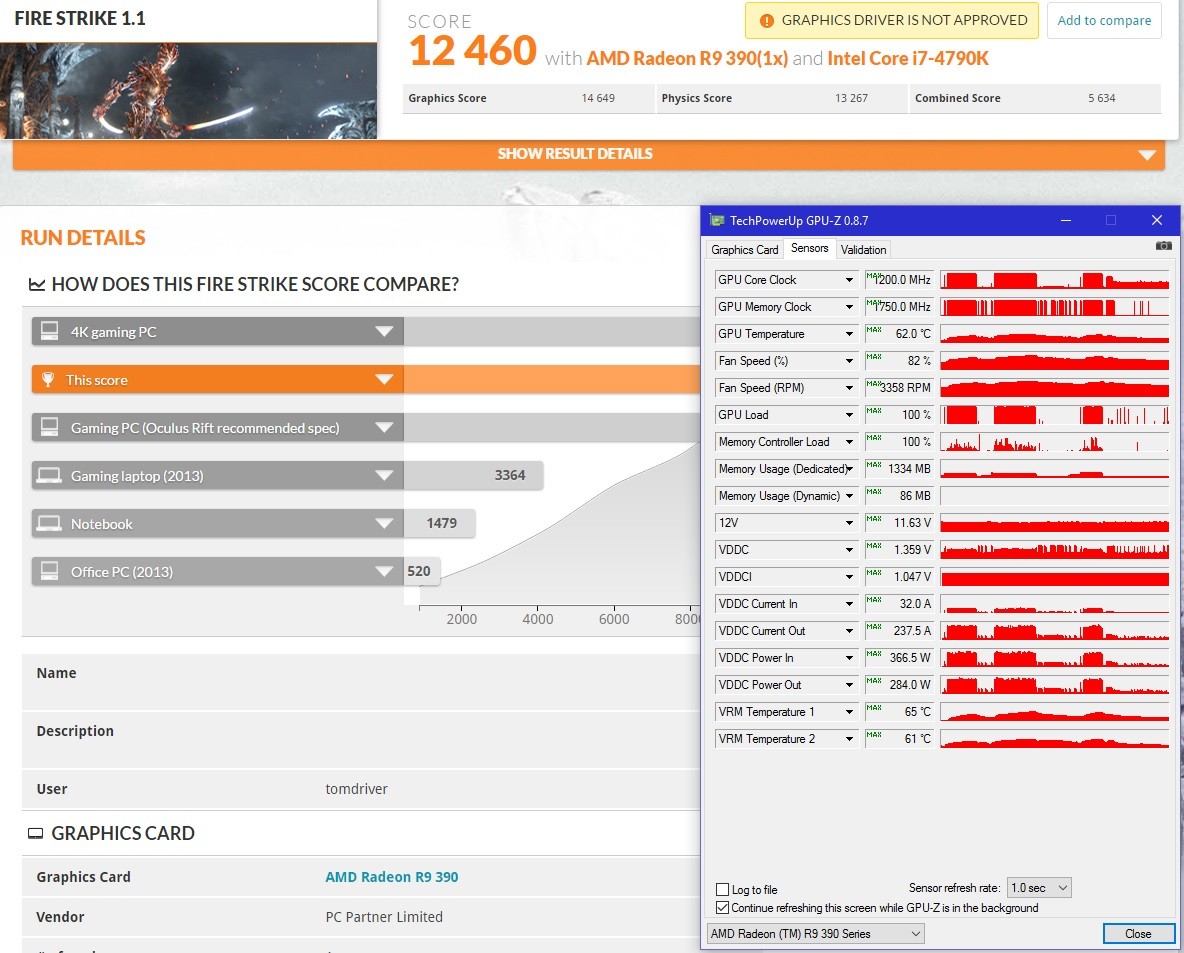
Task: Click the laptop icon on Notebook row
Action: click(x=50, y=523)
